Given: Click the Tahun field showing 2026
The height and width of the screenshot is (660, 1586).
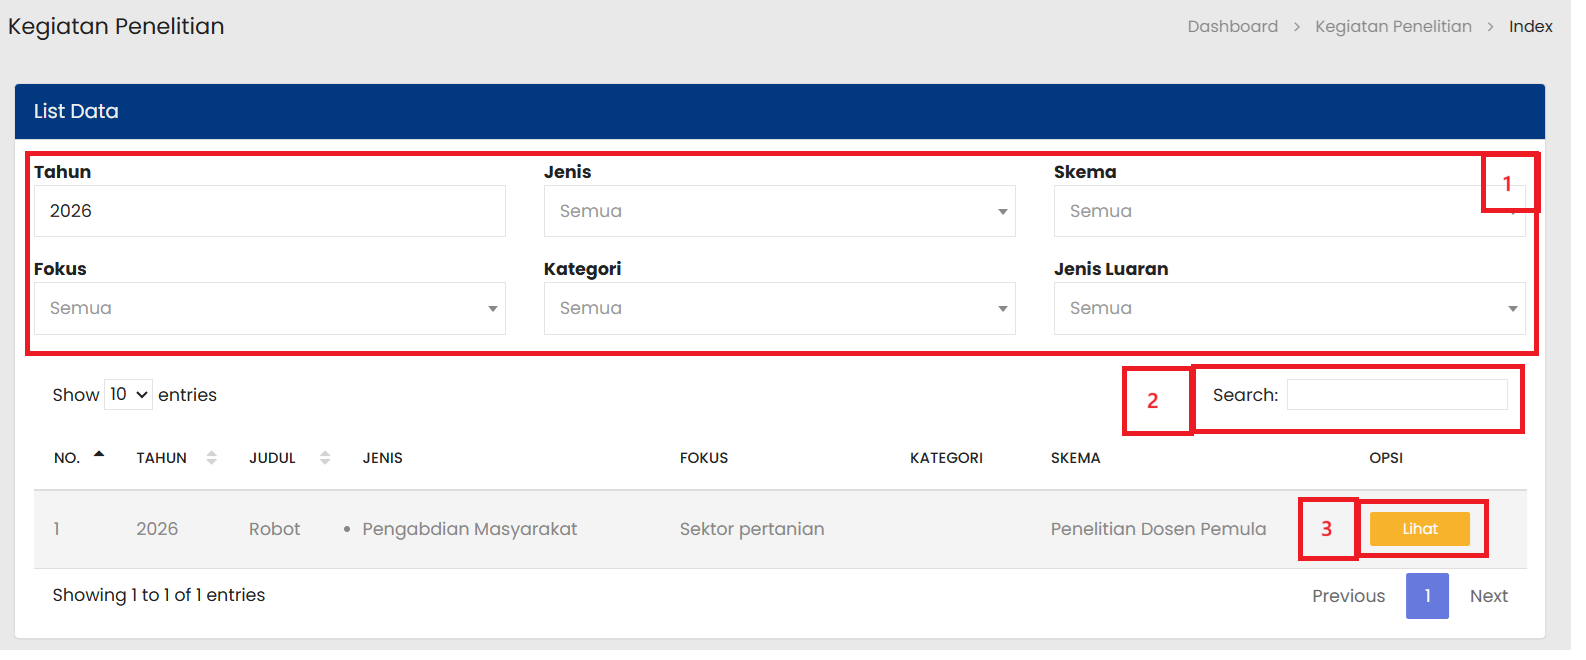Looking at the screenshot, I should click(269, 211).
